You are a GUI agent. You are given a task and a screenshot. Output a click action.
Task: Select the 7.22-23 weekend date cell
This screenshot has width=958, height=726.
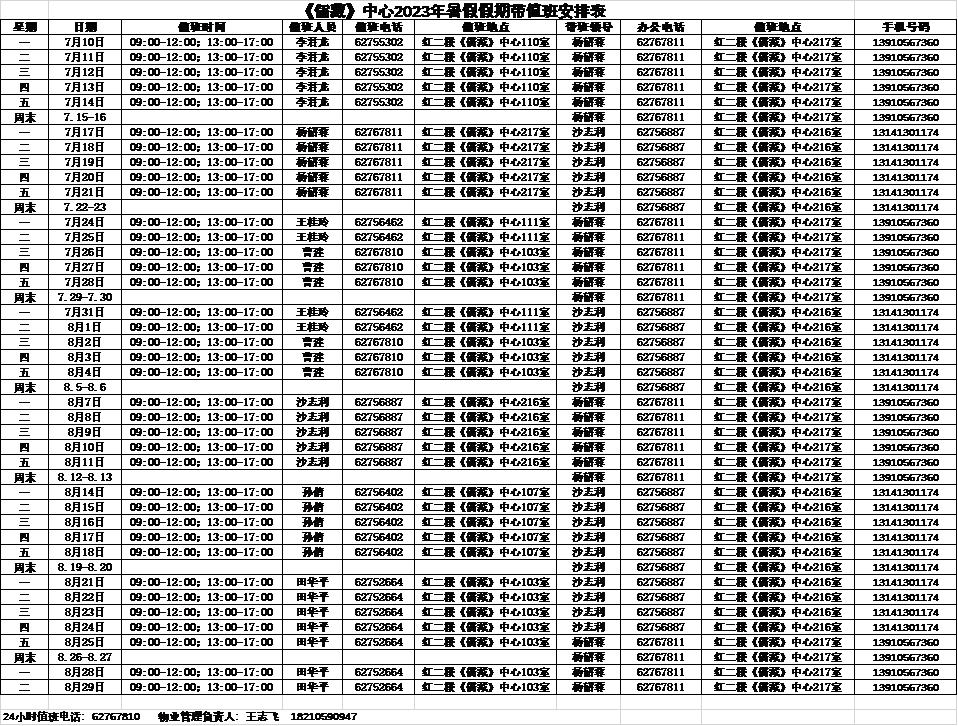(85, 207)
